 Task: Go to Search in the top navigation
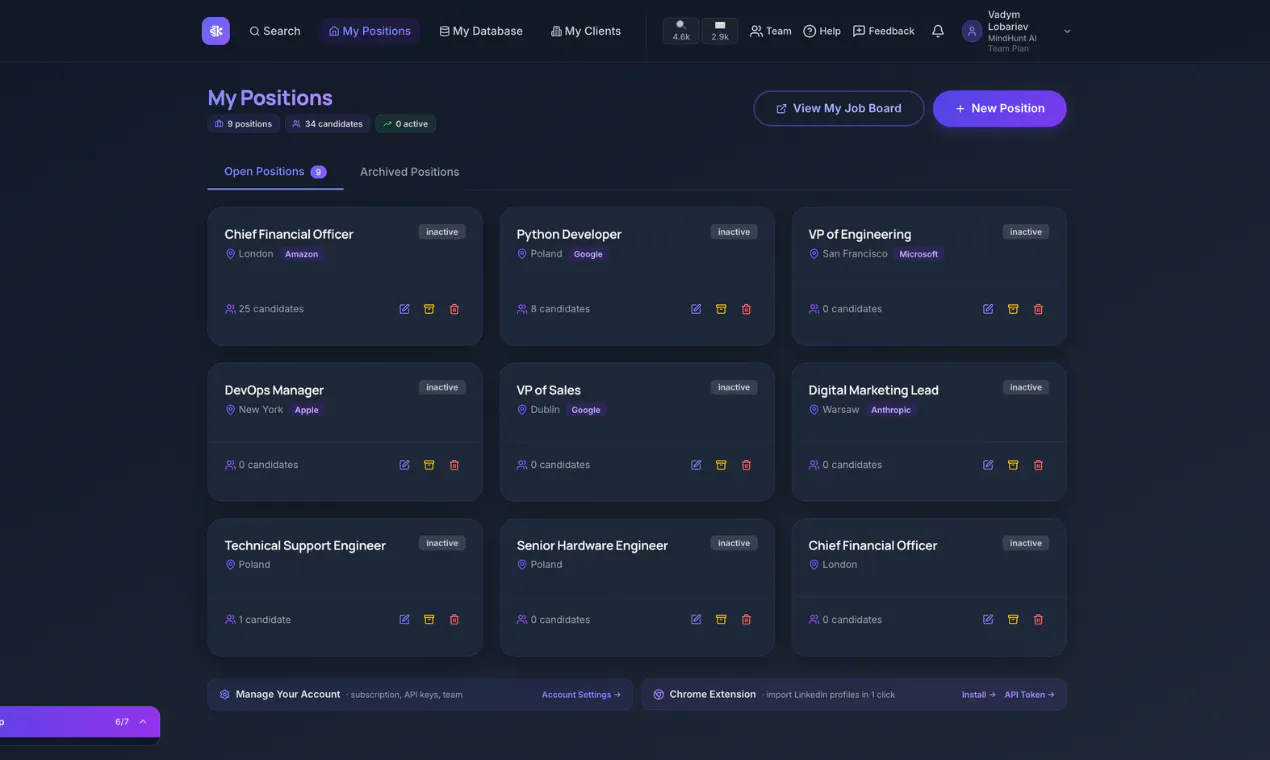point(275,31)
